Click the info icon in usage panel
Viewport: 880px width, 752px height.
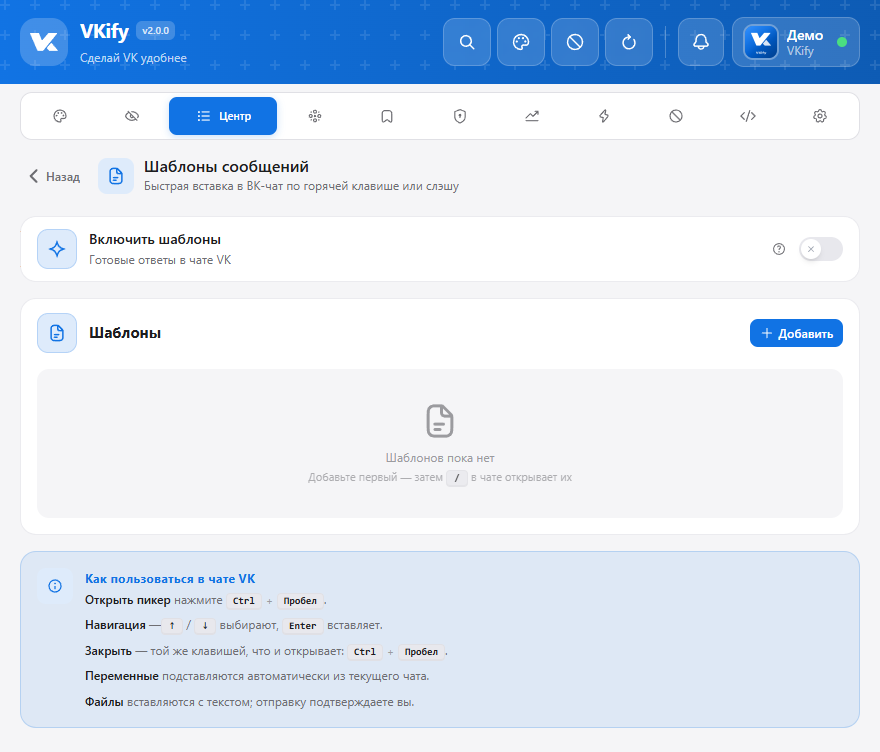pyautogui.click(x=55, y=586)
